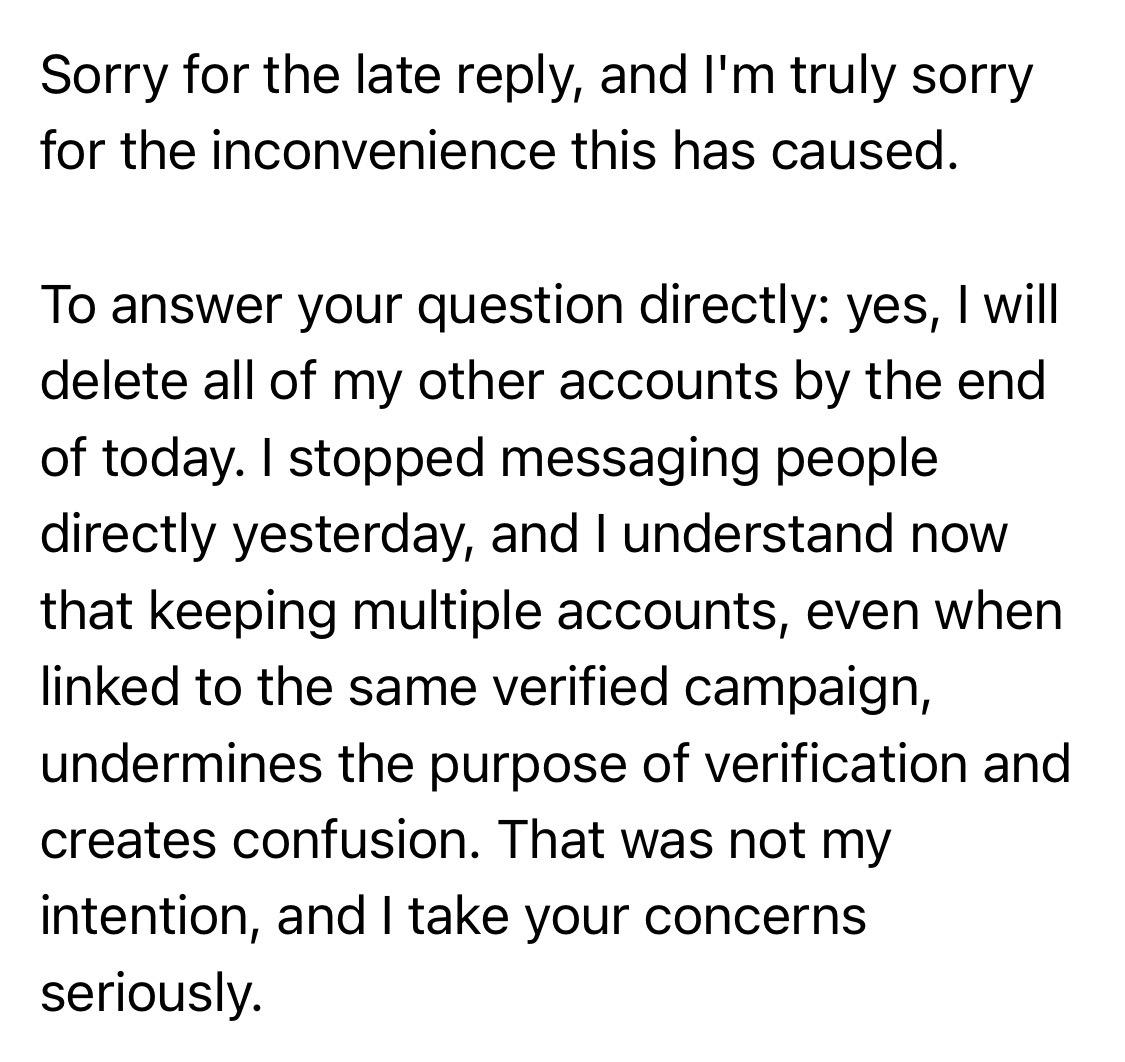Click the final word "seriously."

click(x=148, y=992)
